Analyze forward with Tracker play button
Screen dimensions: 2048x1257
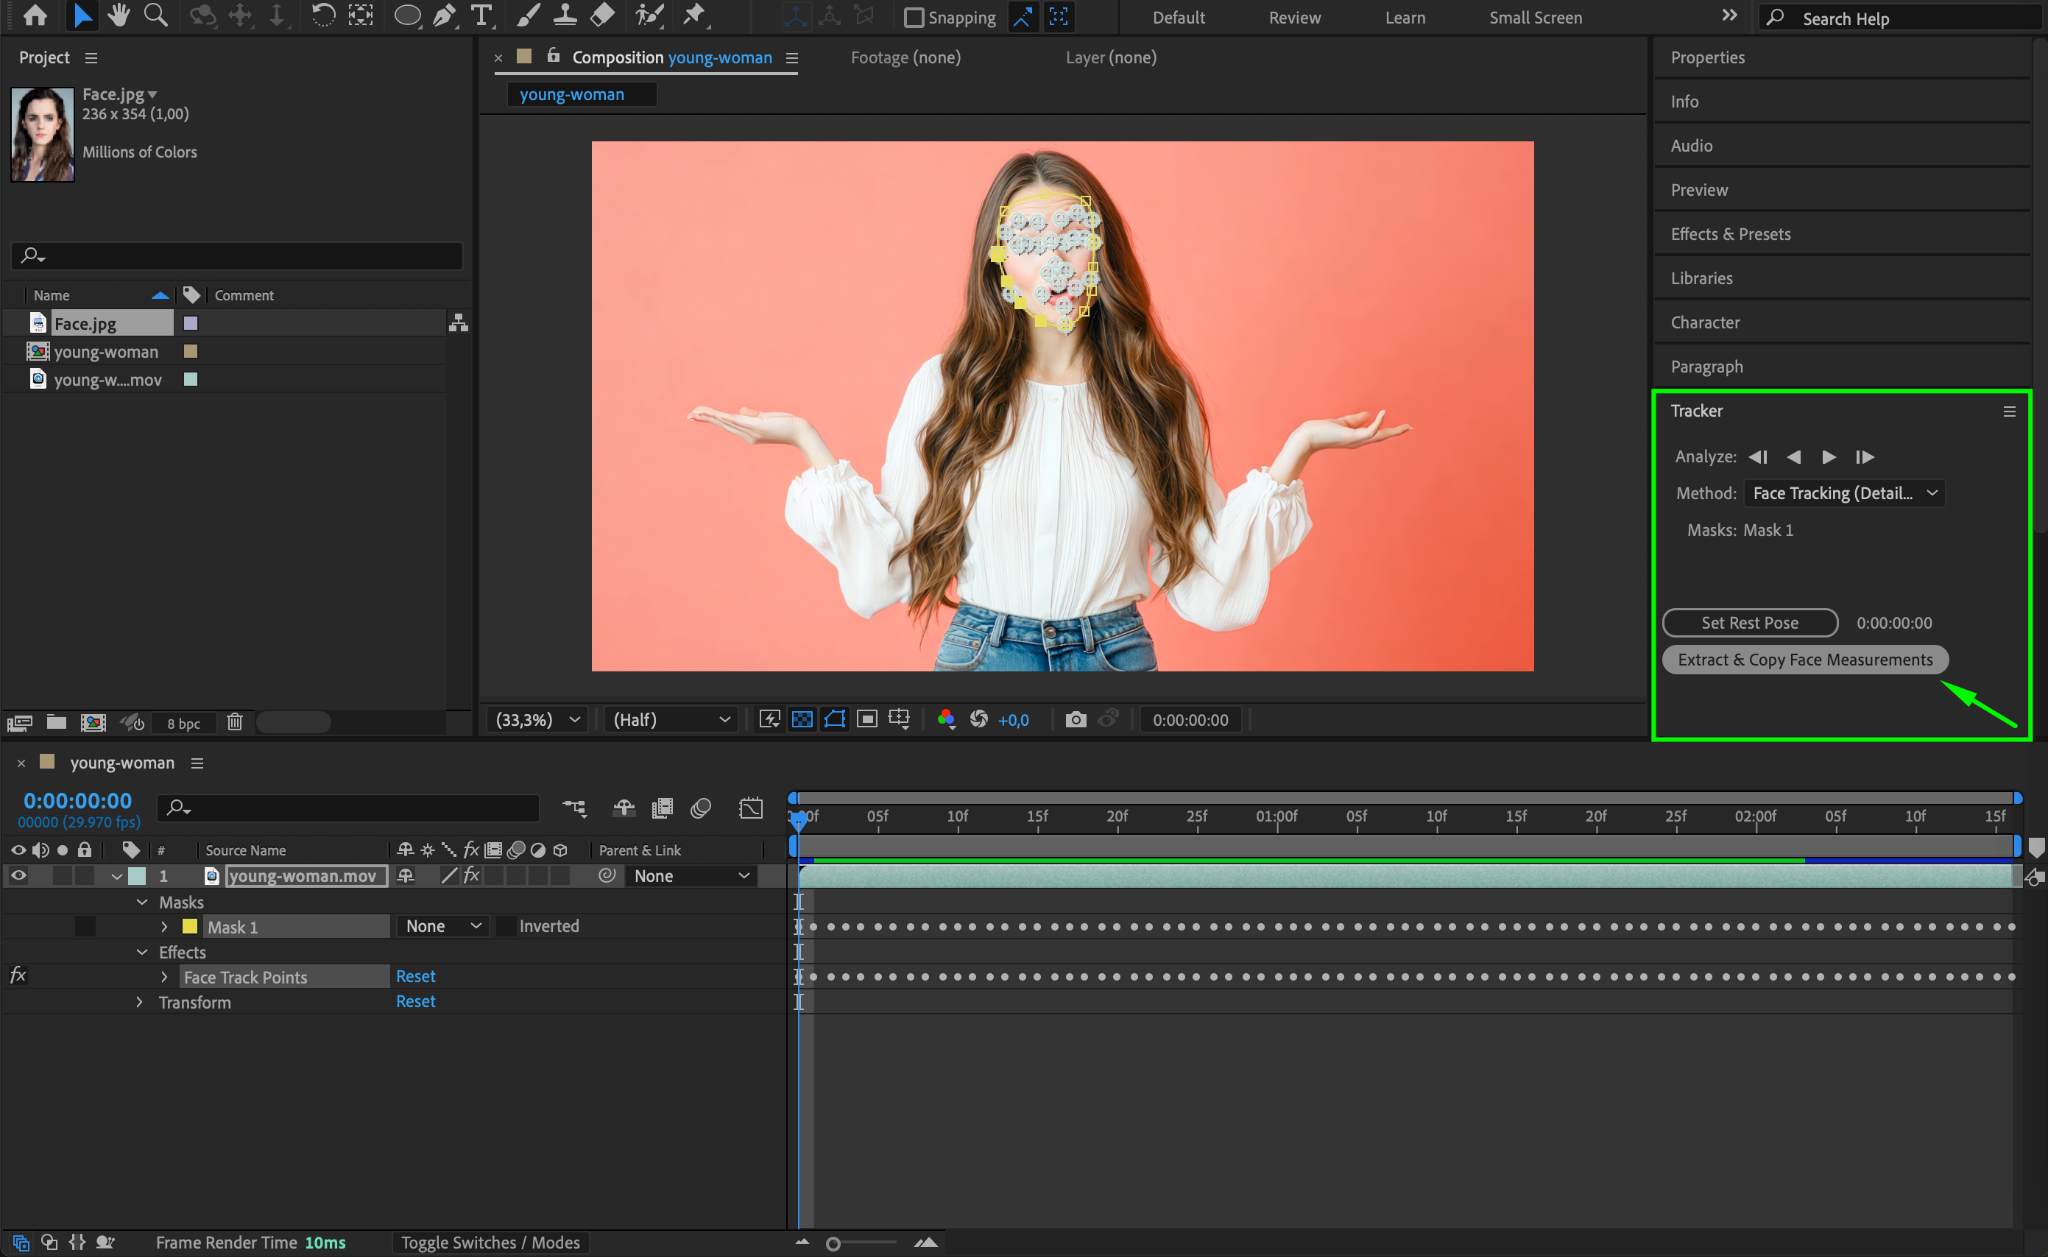pos(1829,457)
